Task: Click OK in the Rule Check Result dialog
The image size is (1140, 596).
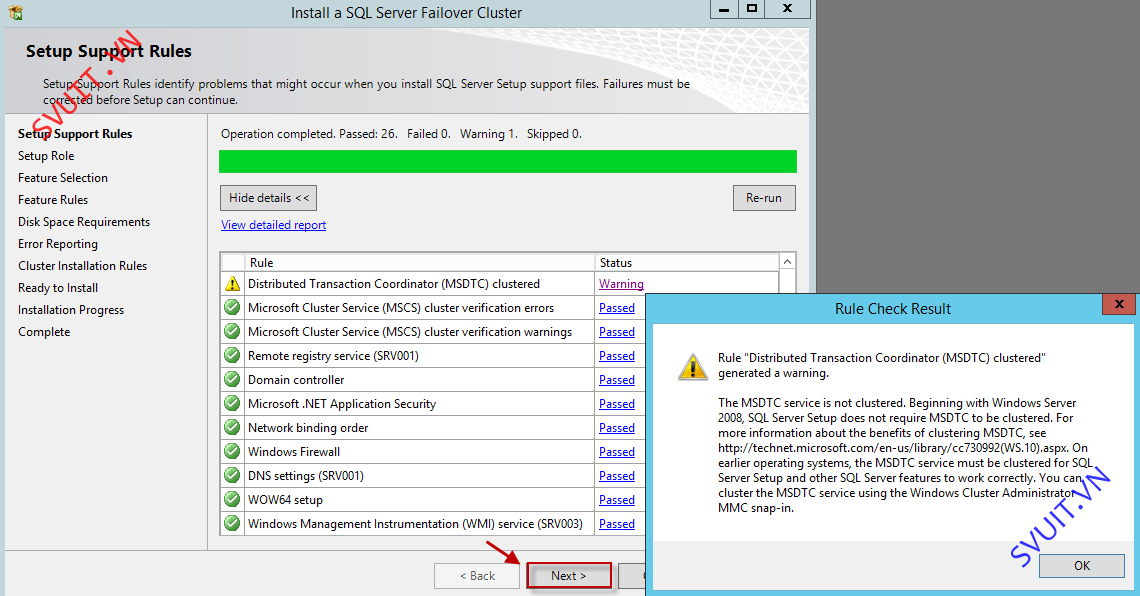Action: (x=1081, y=565)
